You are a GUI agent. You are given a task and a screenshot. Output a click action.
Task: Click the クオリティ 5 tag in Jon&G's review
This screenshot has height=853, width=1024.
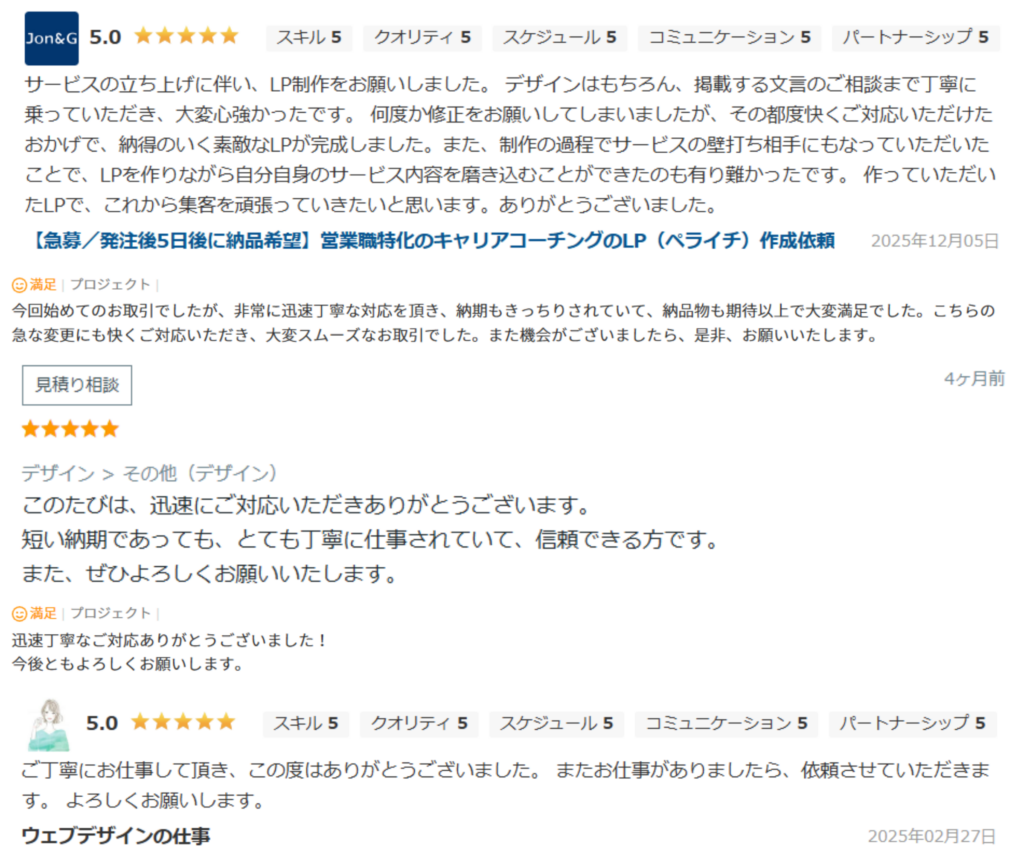click(x=422, y=38)
